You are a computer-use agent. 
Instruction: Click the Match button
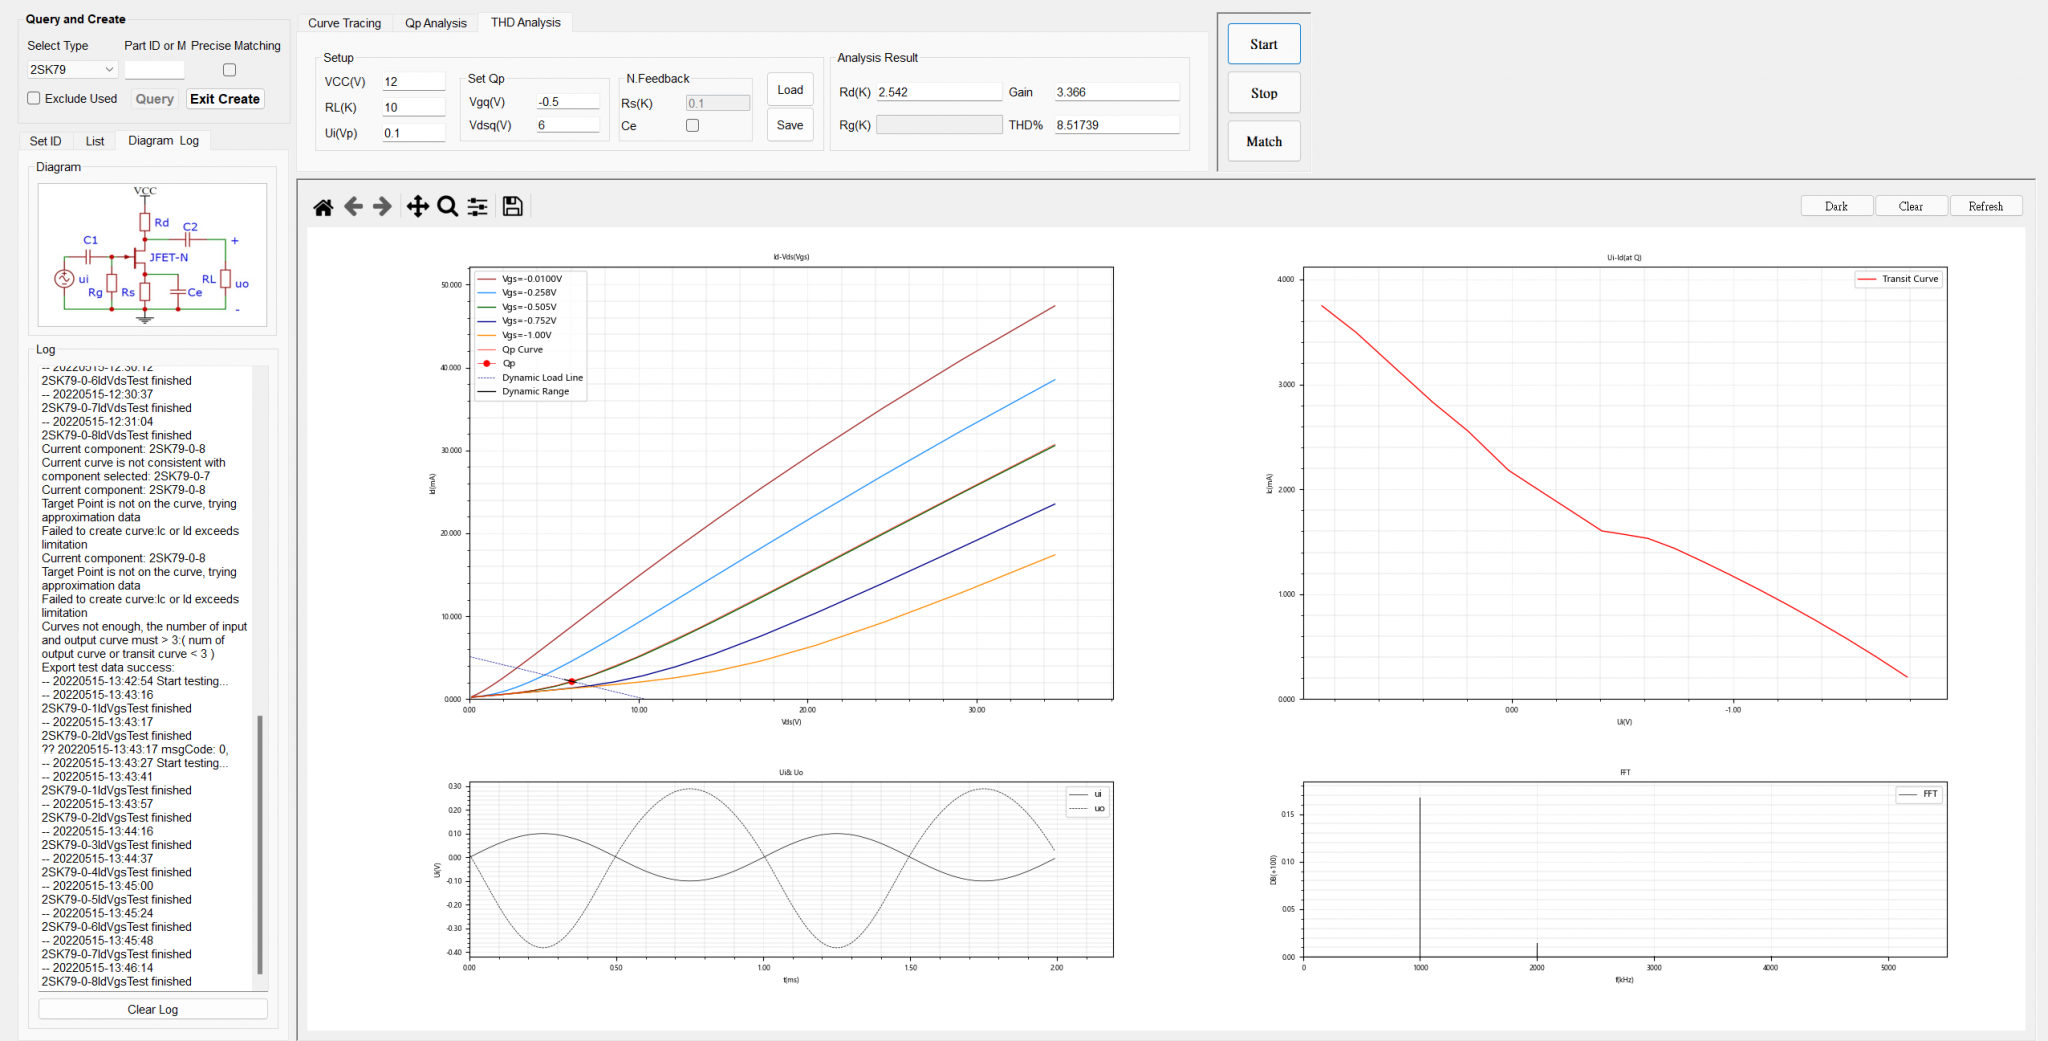[x=1264, y=141]
